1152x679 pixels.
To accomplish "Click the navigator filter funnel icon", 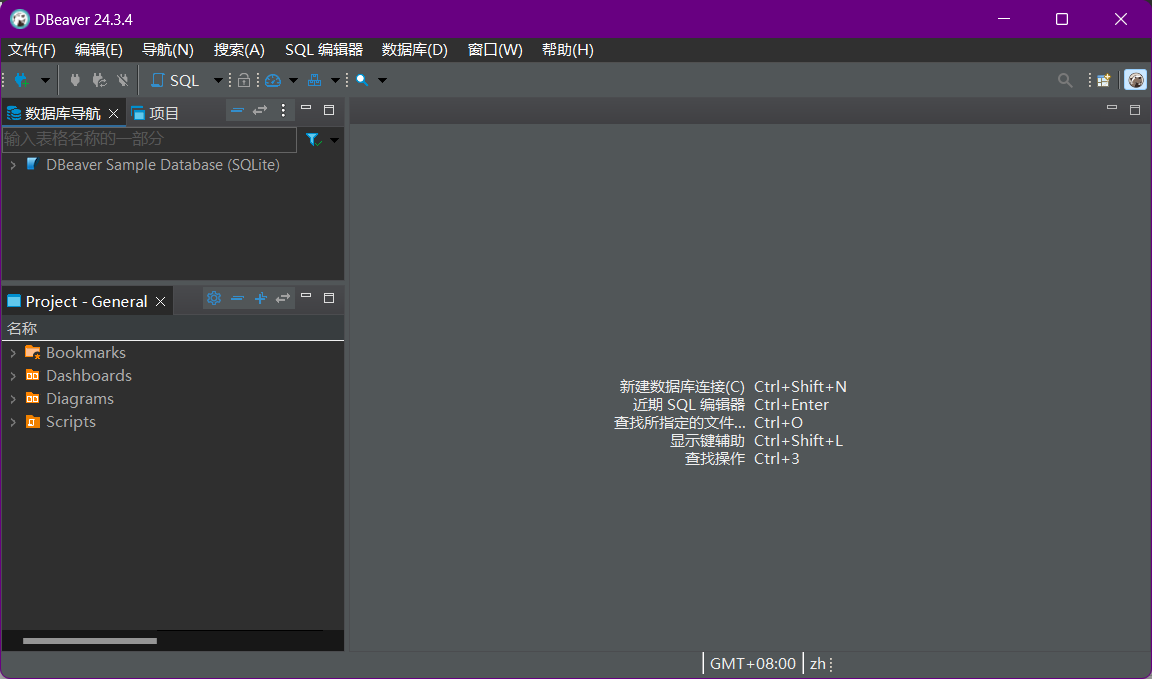I will coord(314,140).
